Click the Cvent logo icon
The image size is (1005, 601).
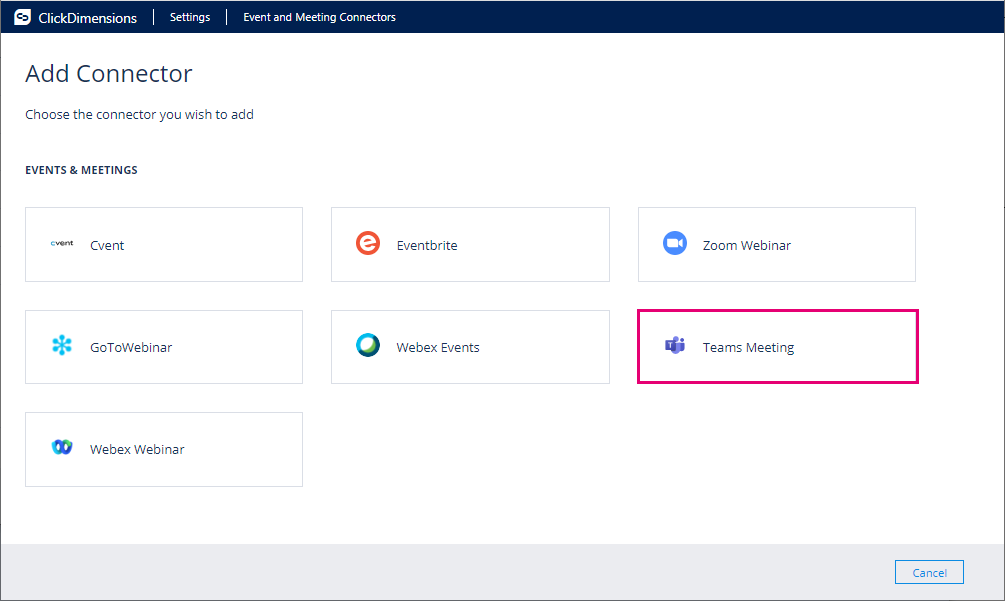click(x=62, y=243)
